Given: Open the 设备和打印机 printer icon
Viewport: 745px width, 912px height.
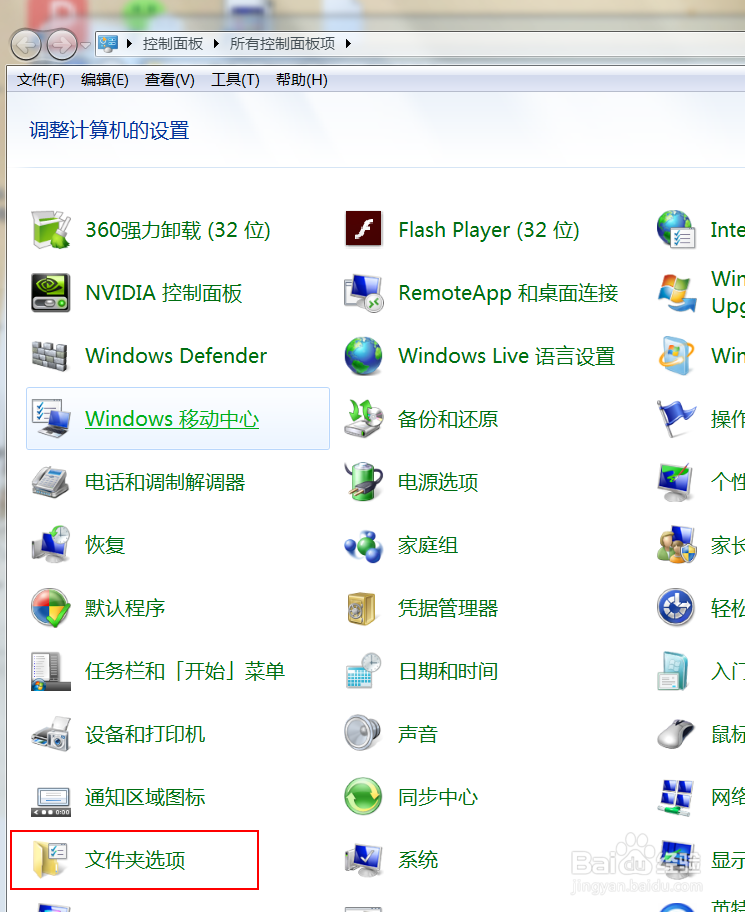Looking at the screenshot, I should click(51, 733).
